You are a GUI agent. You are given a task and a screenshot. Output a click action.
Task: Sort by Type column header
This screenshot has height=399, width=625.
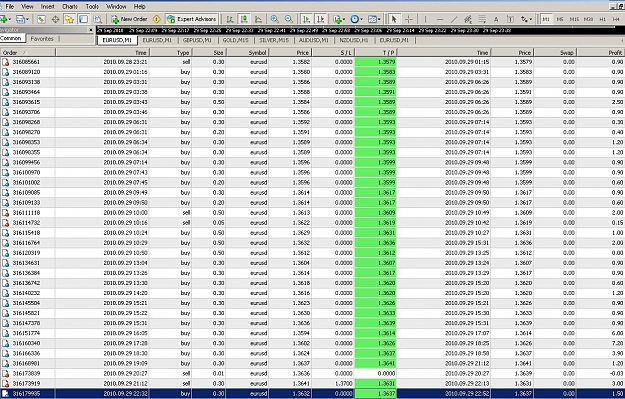(171, 52)
